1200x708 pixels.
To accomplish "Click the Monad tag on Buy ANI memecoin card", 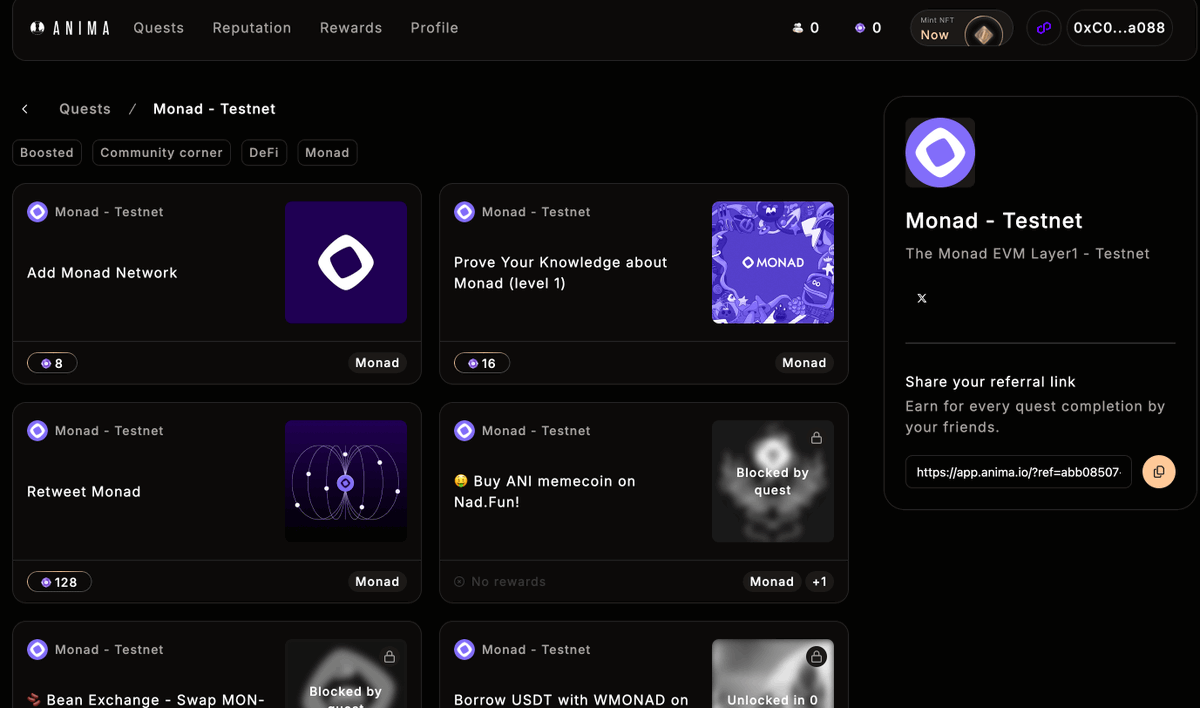I will pyautogui.click(x=772, y=582).
